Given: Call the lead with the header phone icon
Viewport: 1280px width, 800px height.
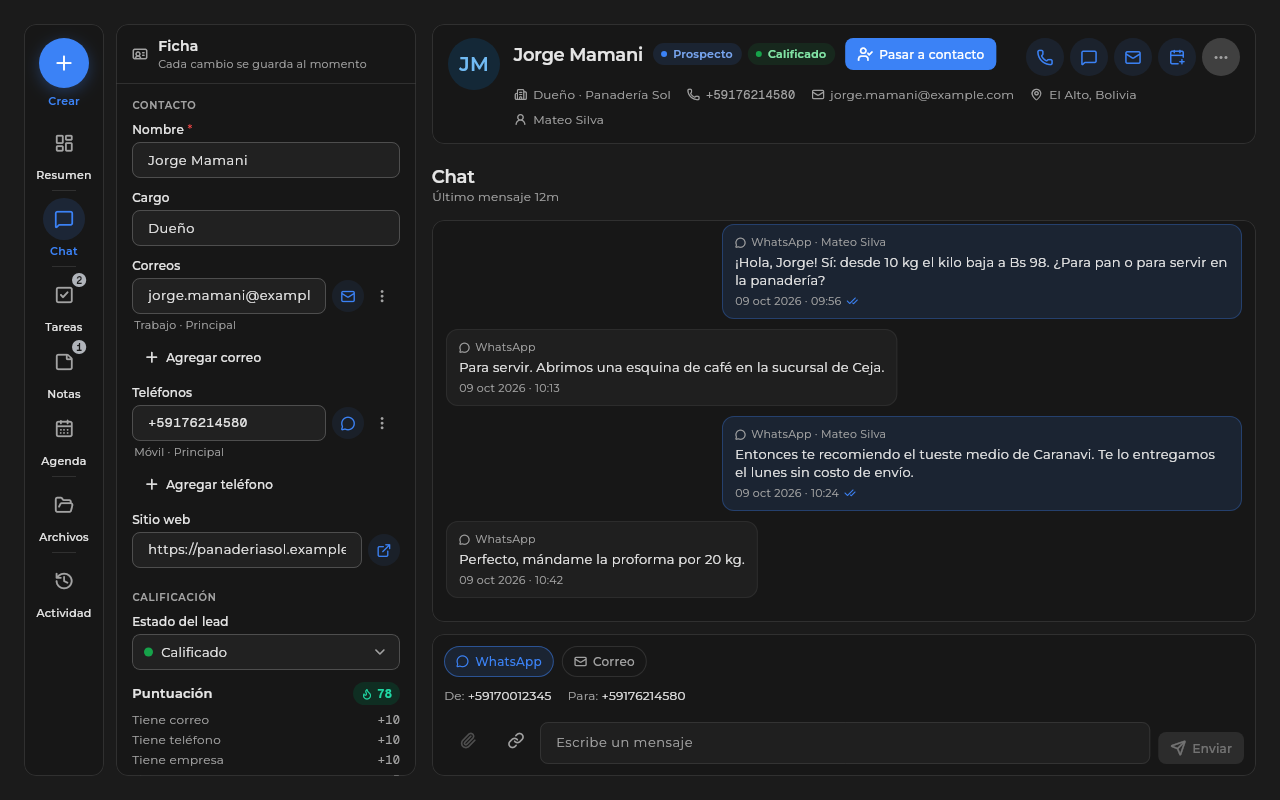Looking at the screenshot, I should (x=1045, y=57).
